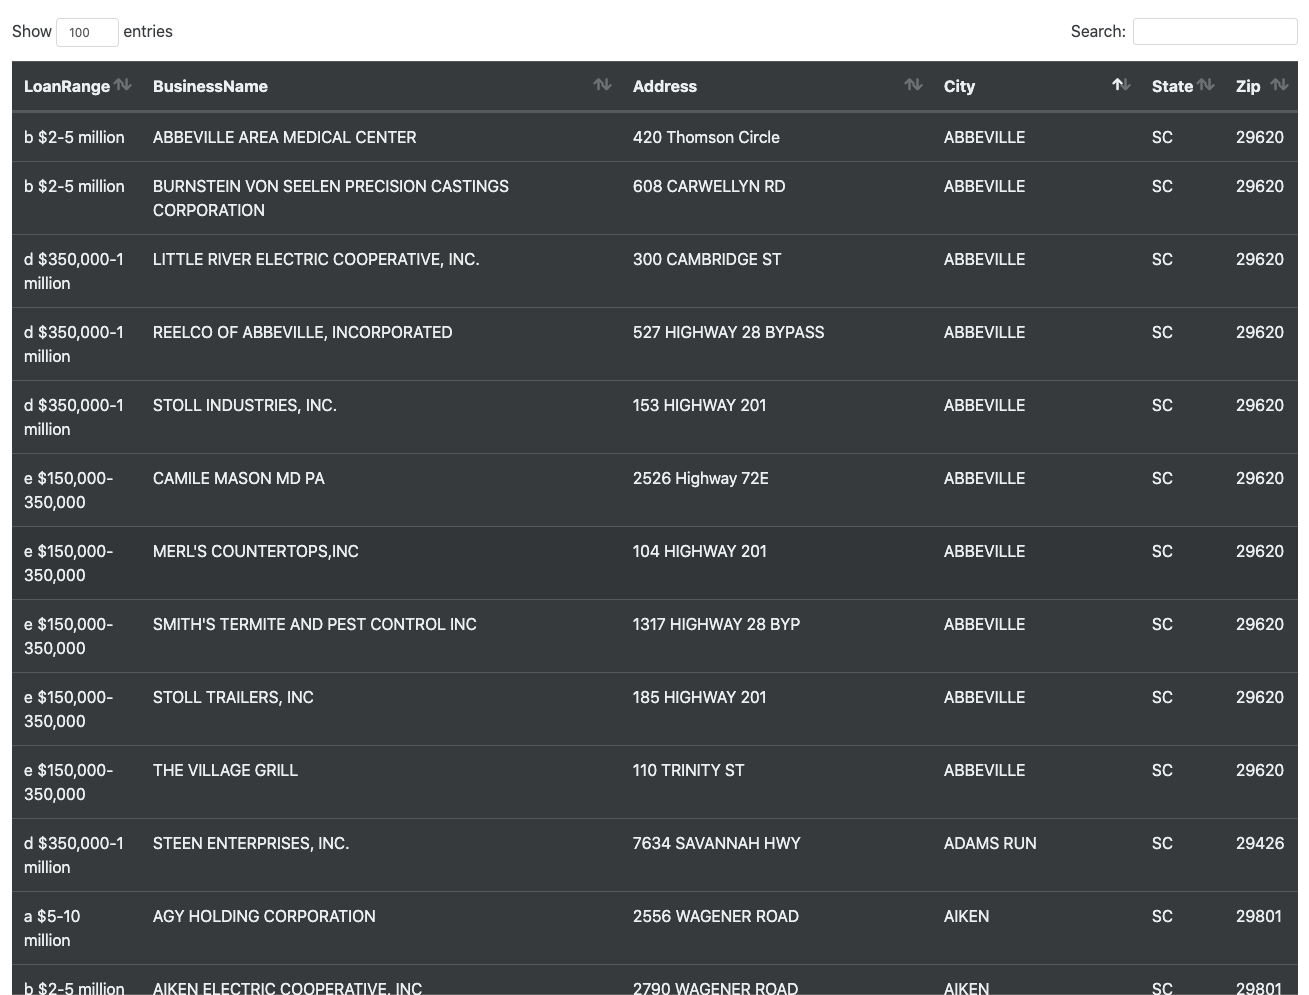
Task: Click the State column header label
Action: pos(1172,86)
